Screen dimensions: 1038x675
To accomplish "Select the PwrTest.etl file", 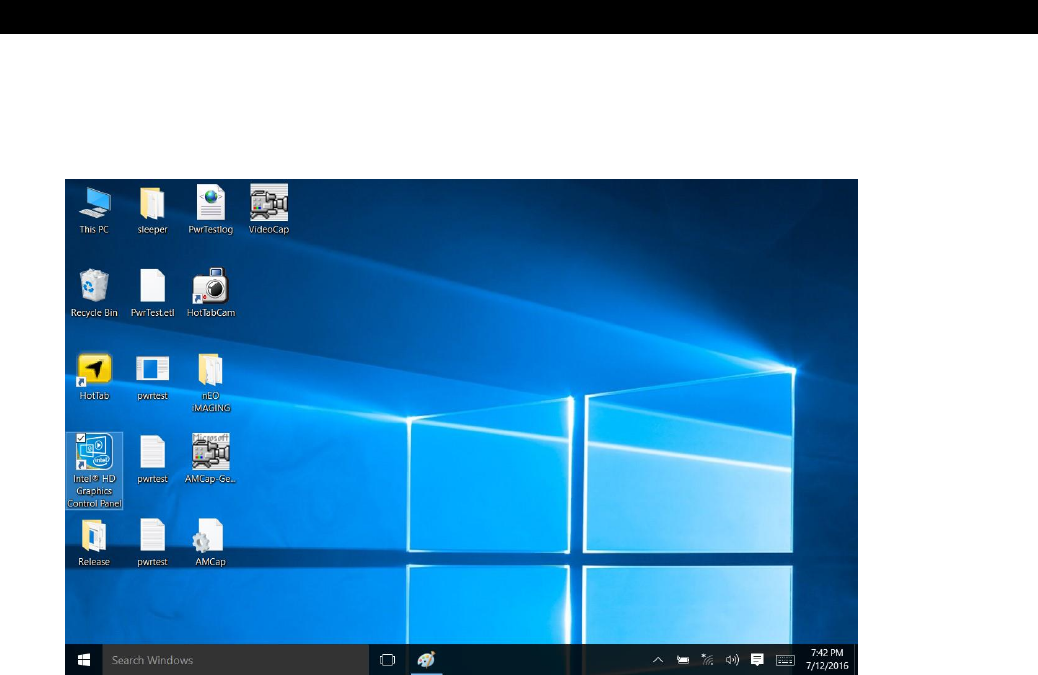I will pyautogui.click(x=152, y=287).
